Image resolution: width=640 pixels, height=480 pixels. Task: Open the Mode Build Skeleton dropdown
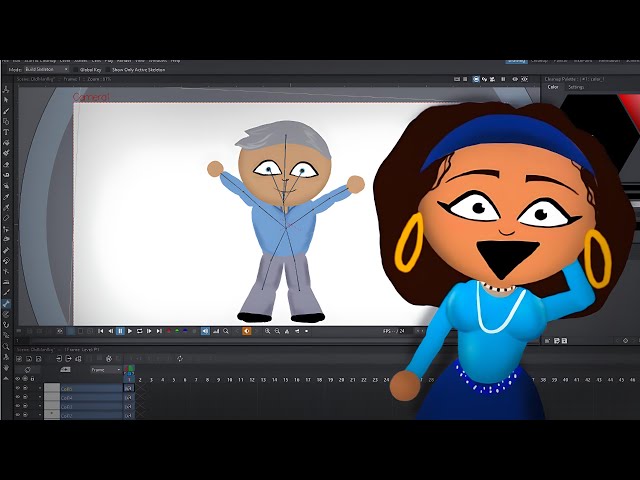(46, 69)
